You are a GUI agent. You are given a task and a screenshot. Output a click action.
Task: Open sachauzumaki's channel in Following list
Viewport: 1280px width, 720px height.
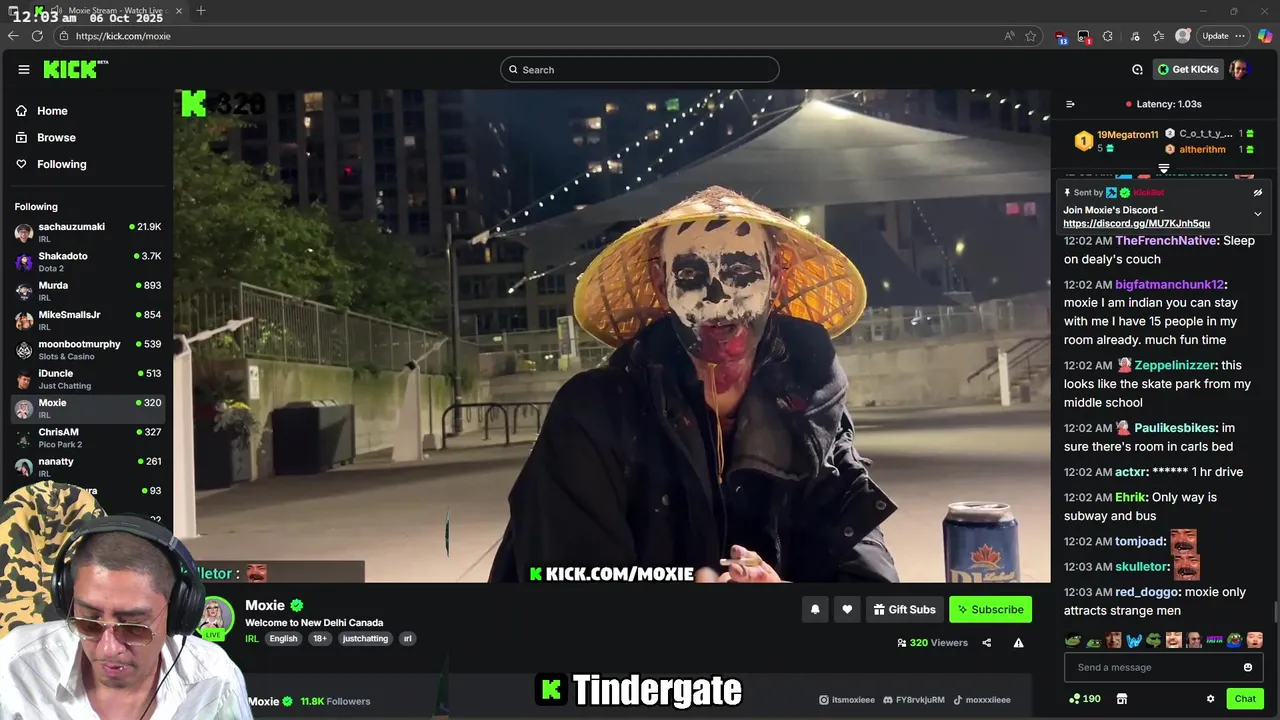click(x=88, y=232)
